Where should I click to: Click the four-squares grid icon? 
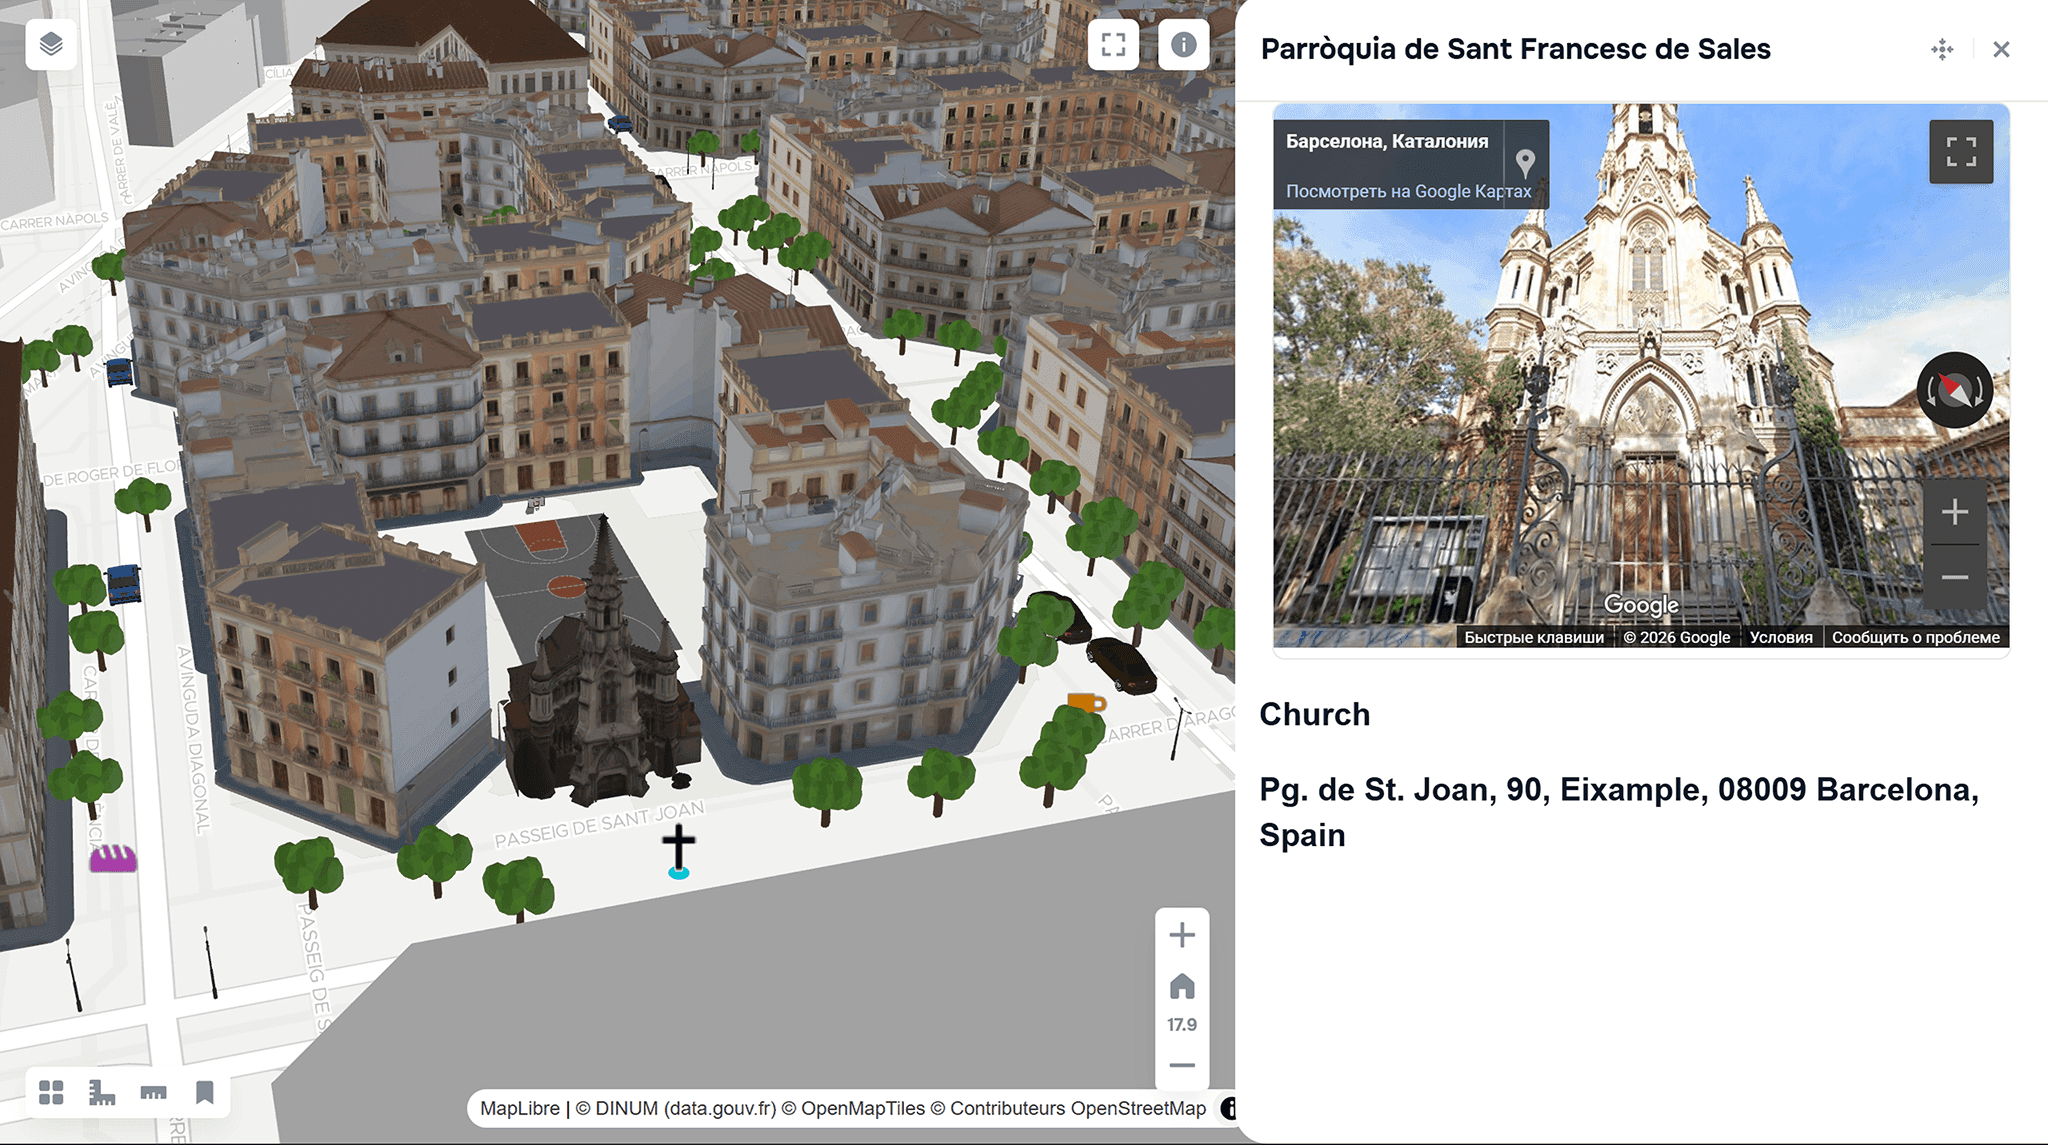click(x=51, y=1092)
